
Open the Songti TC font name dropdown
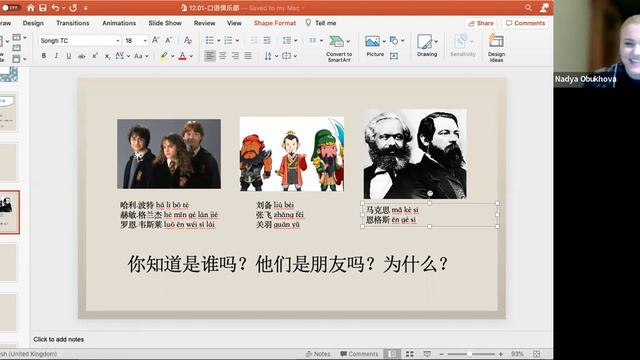click(x=118, y=40)
